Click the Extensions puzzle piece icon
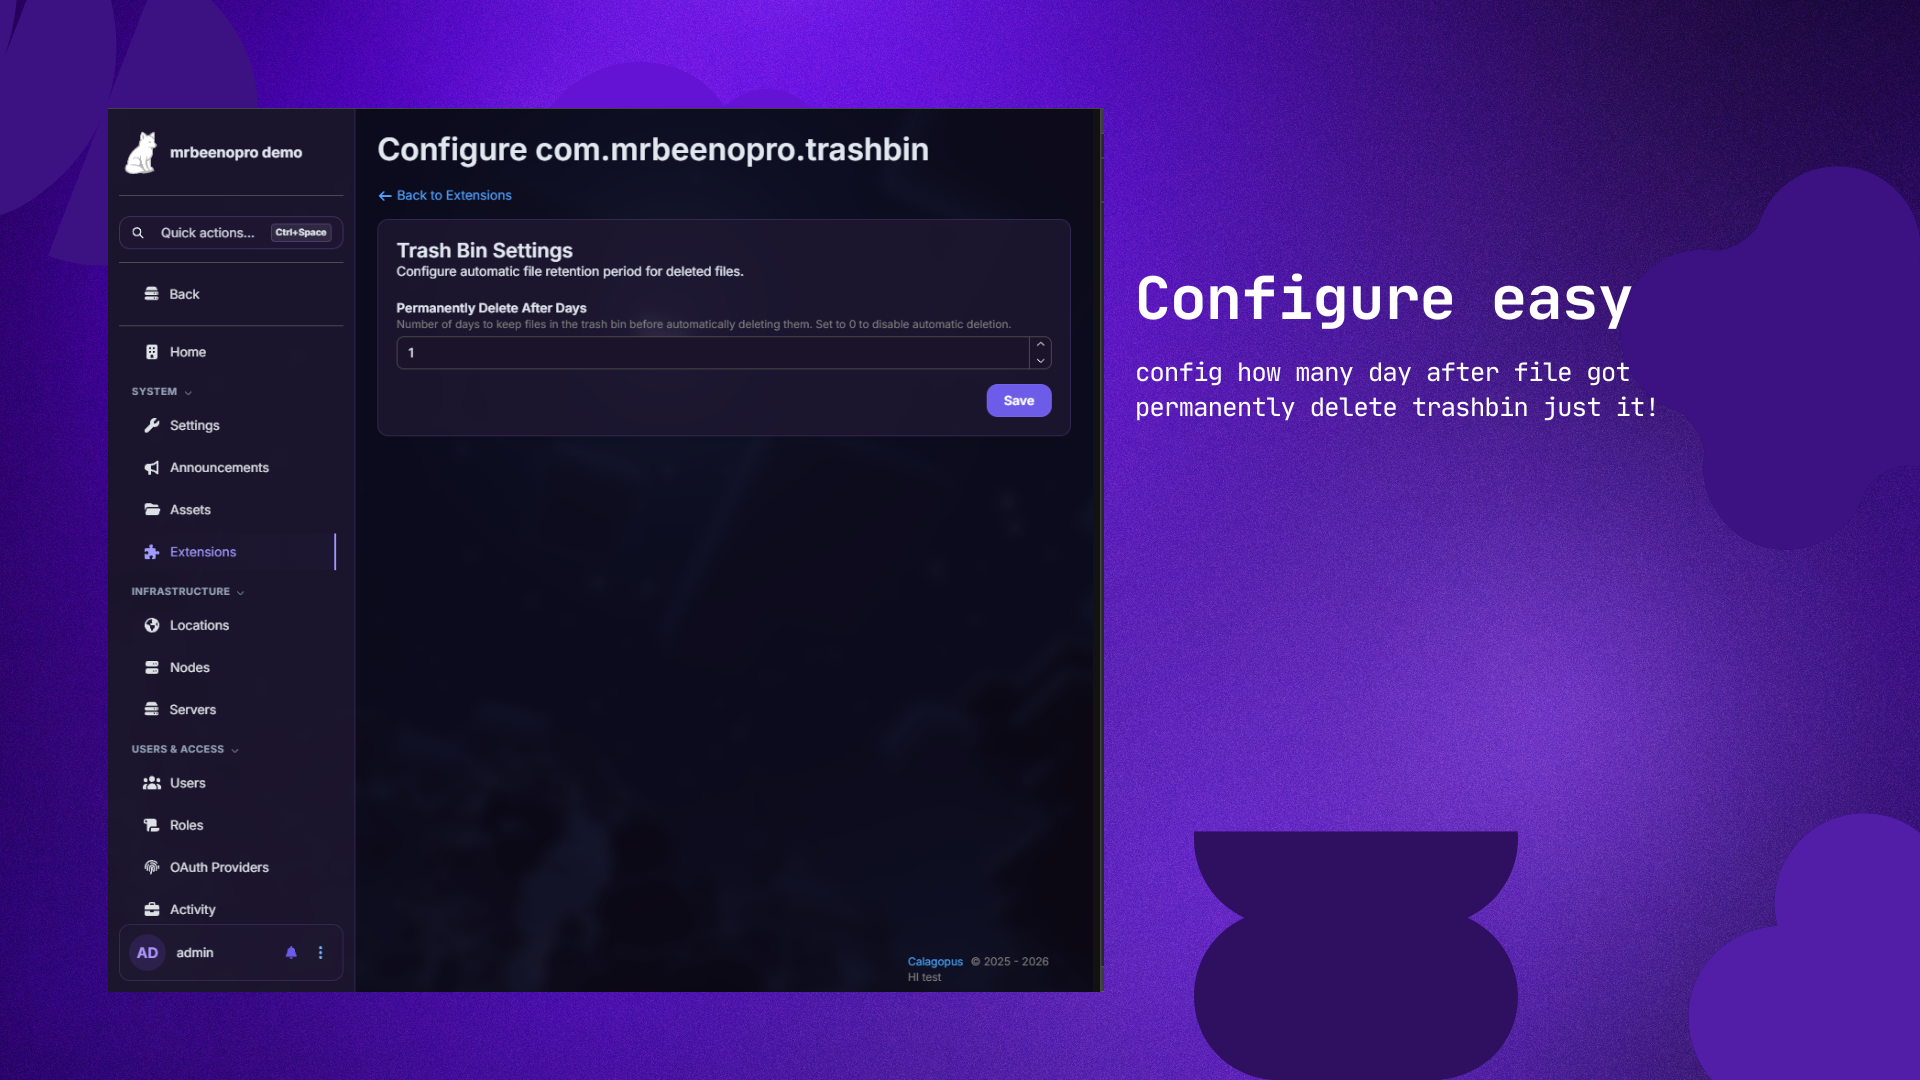This screenshot has width=1920, height=1080. point(152,552)
